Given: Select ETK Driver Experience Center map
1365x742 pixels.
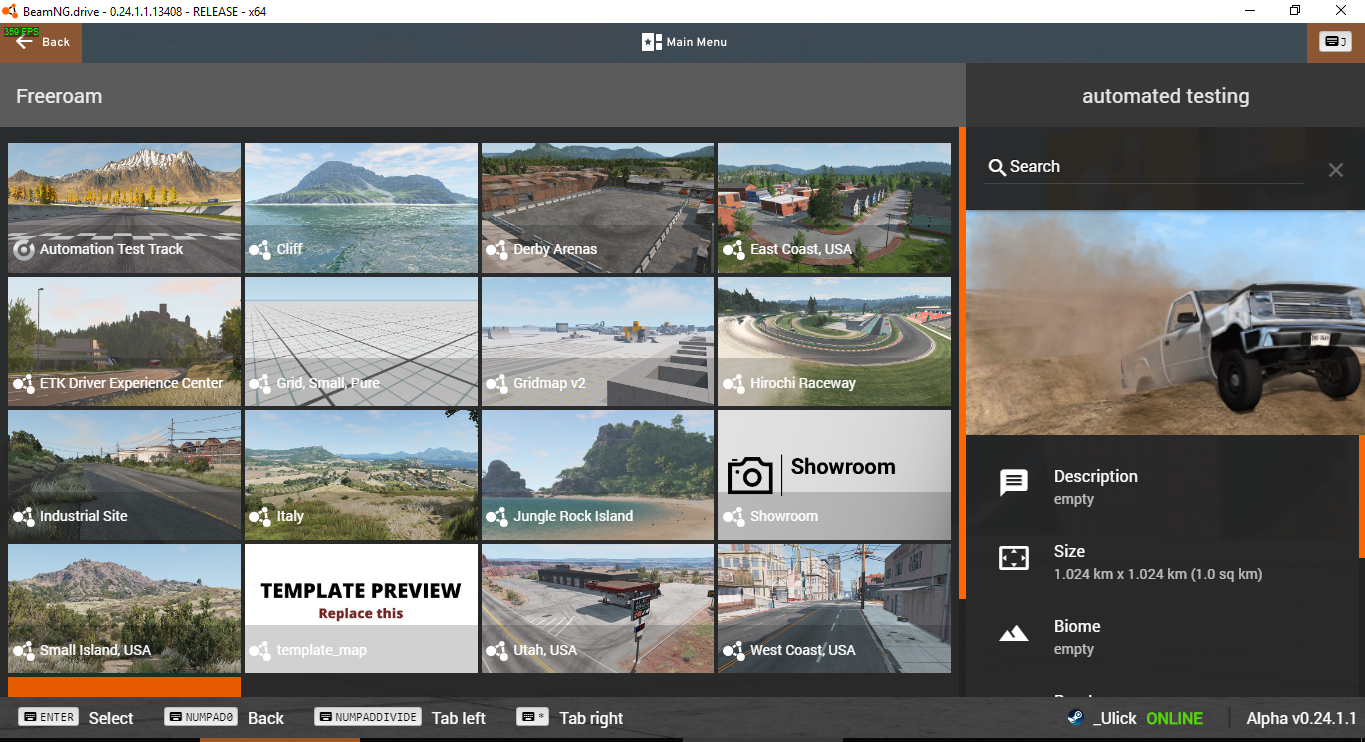Looking at the screenshot, I should (124, 342).
